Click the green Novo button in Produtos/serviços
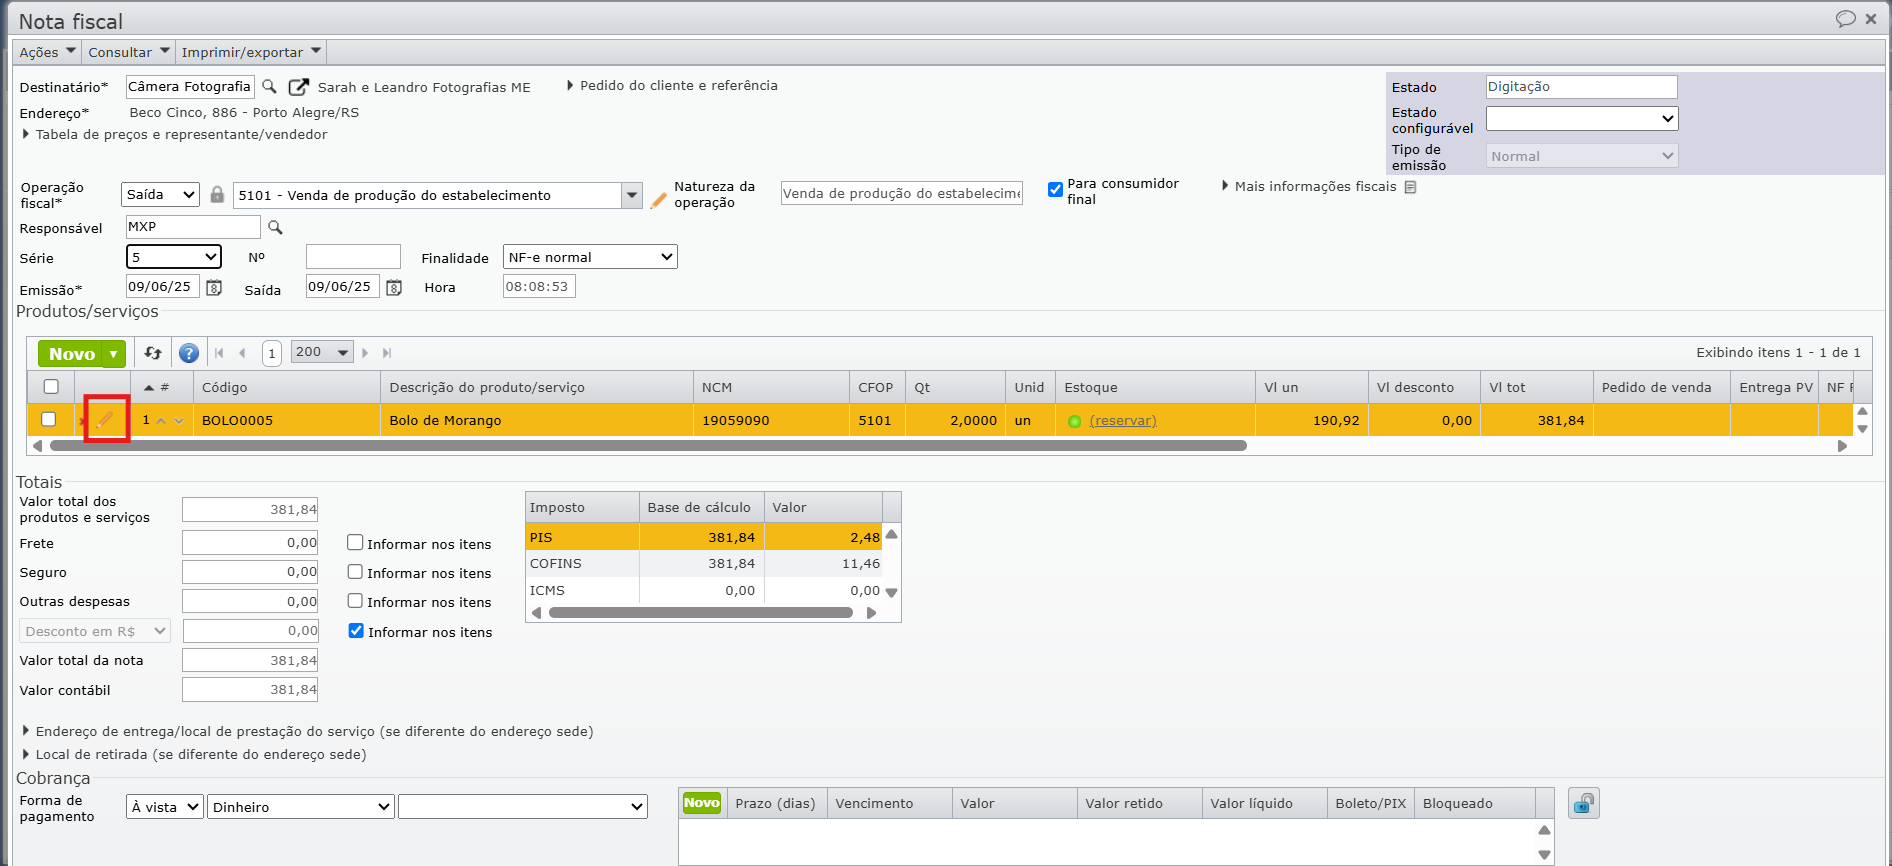The height and width of the screenshot is (866, 1892). pos(71,354)
